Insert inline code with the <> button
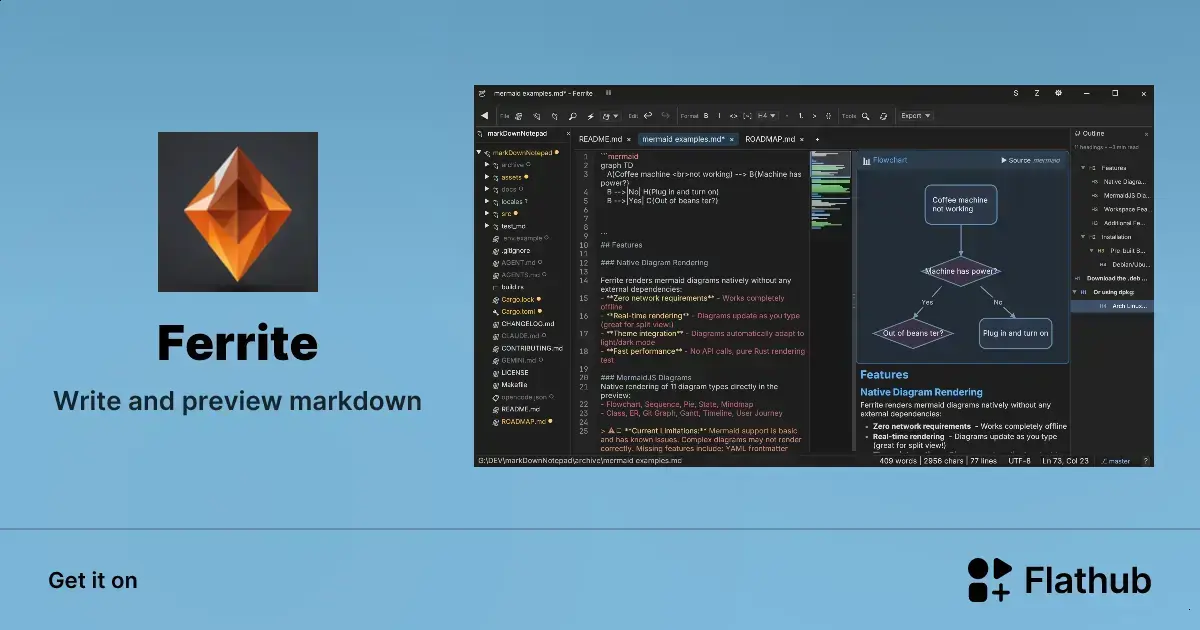This screenshot has width=1200, height=630. pyautogui.click(x=733, y=116)
